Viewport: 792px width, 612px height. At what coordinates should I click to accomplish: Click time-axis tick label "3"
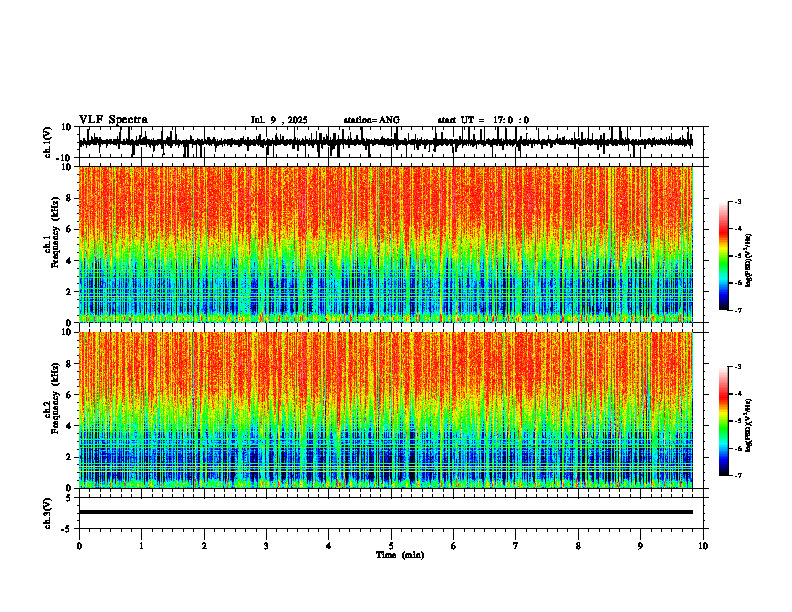[266, 546]
